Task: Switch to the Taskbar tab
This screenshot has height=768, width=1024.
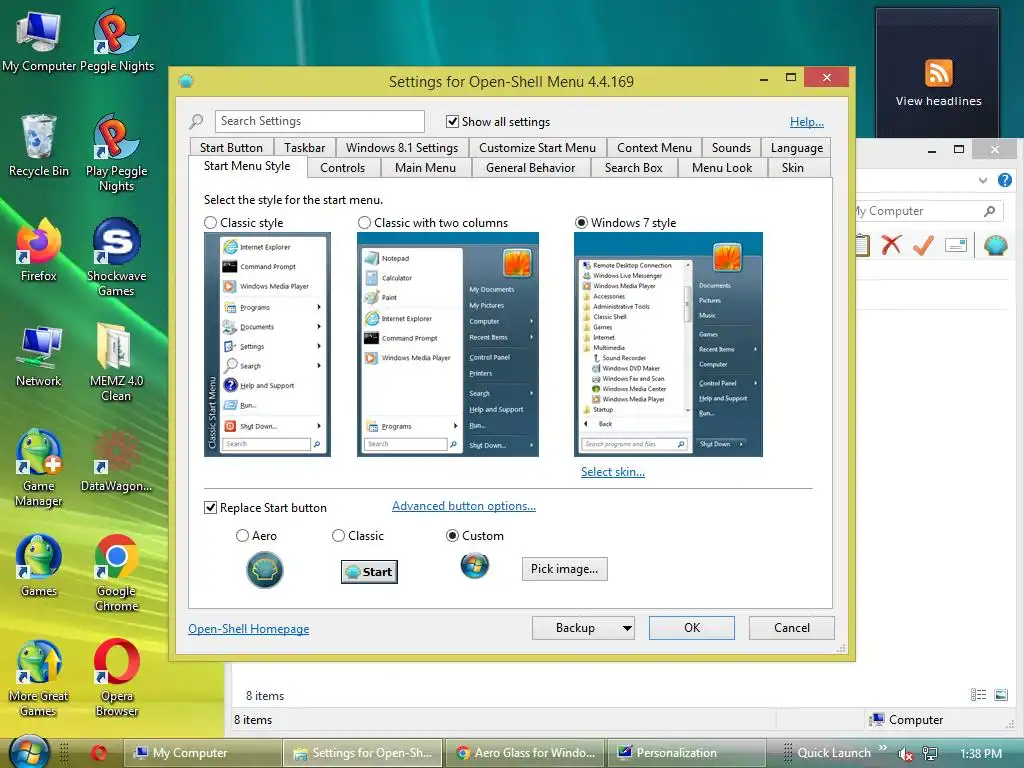Action: [304, 148]
